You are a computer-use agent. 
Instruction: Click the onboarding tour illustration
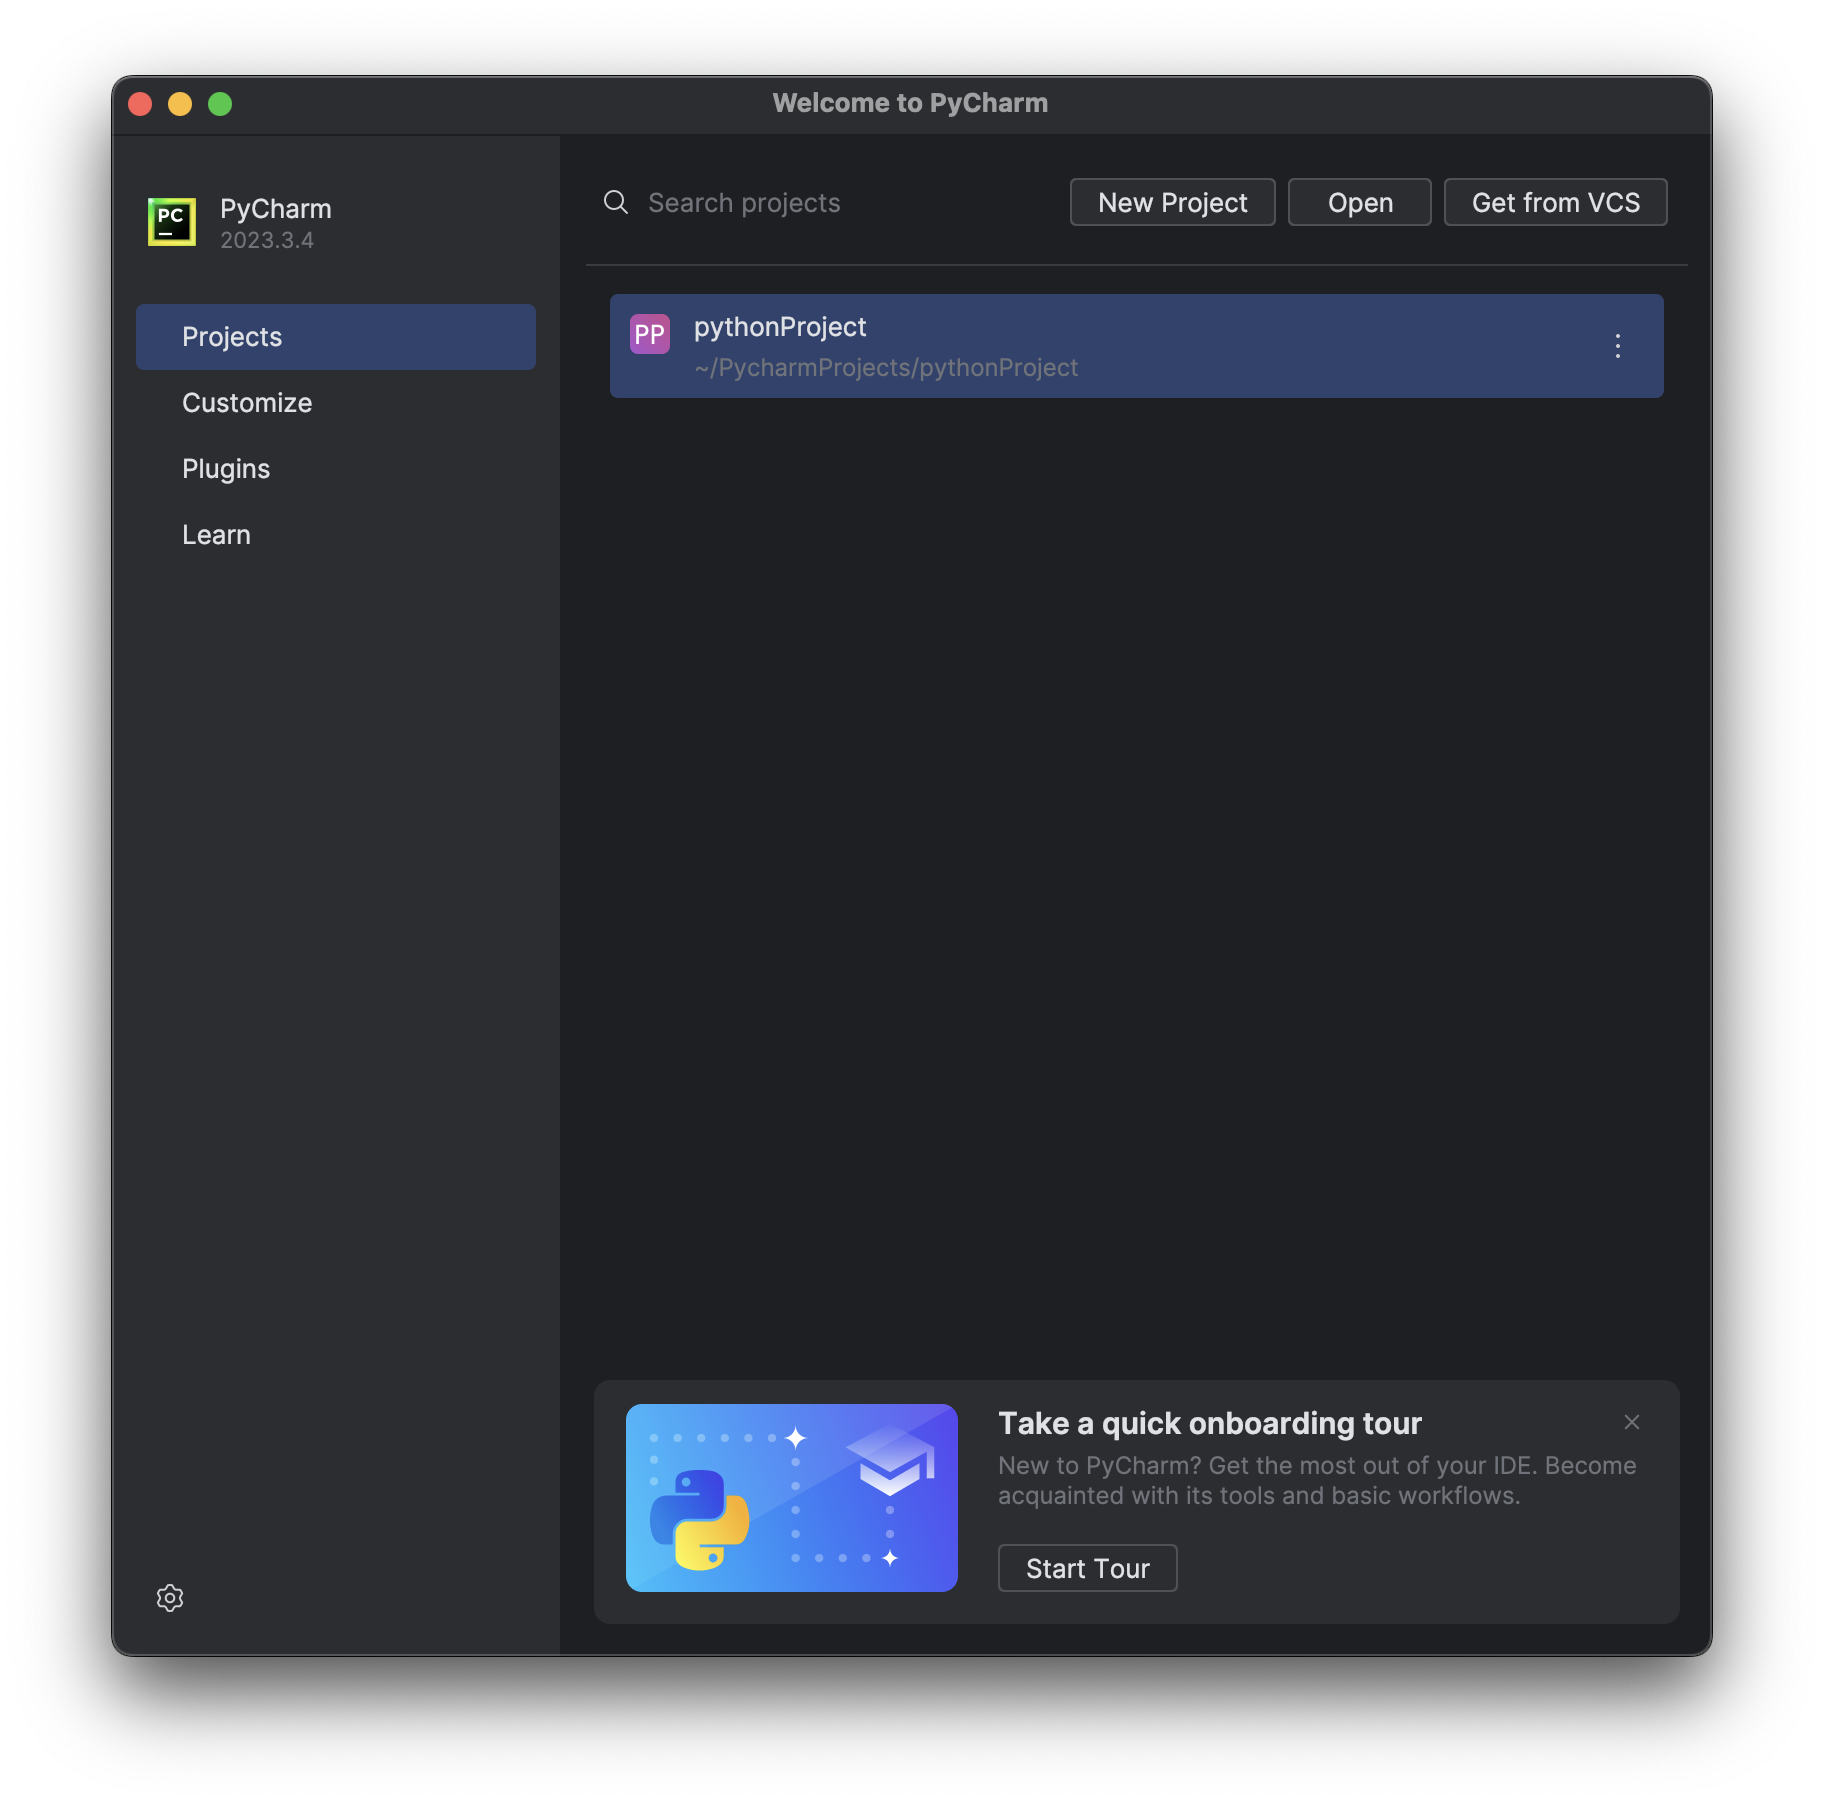pyautogui.click(x=791, y=1497)
